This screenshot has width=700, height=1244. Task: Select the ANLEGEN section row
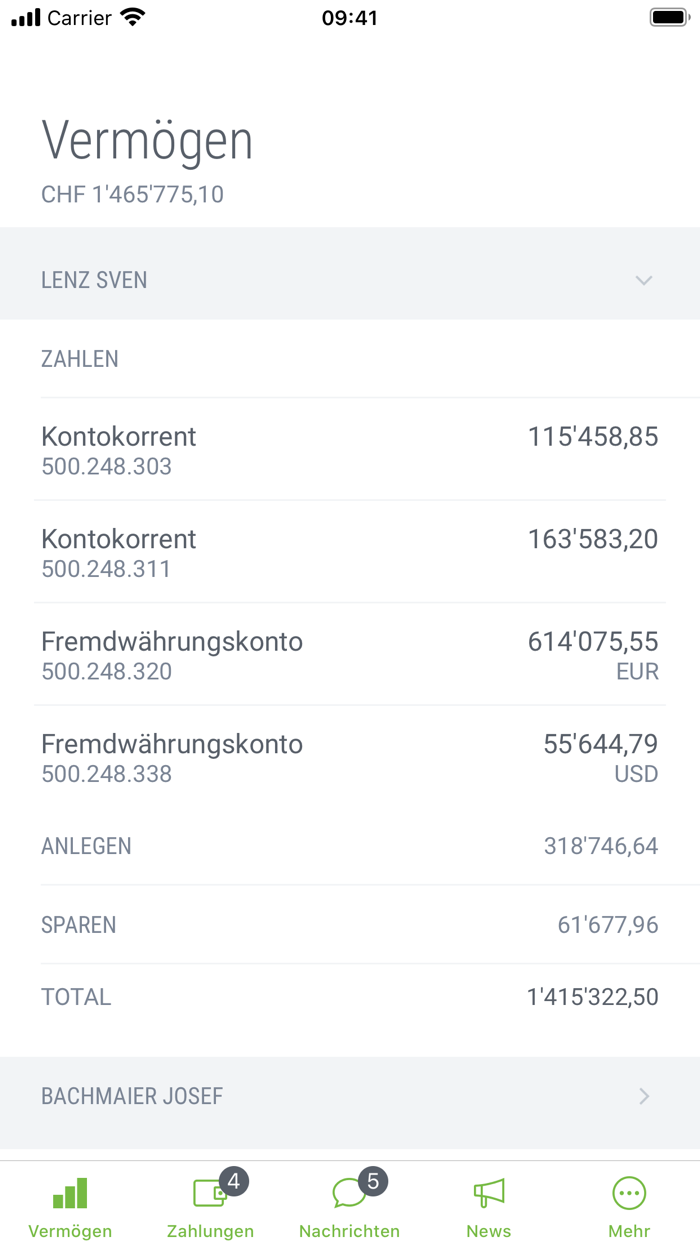coord(350,845)
